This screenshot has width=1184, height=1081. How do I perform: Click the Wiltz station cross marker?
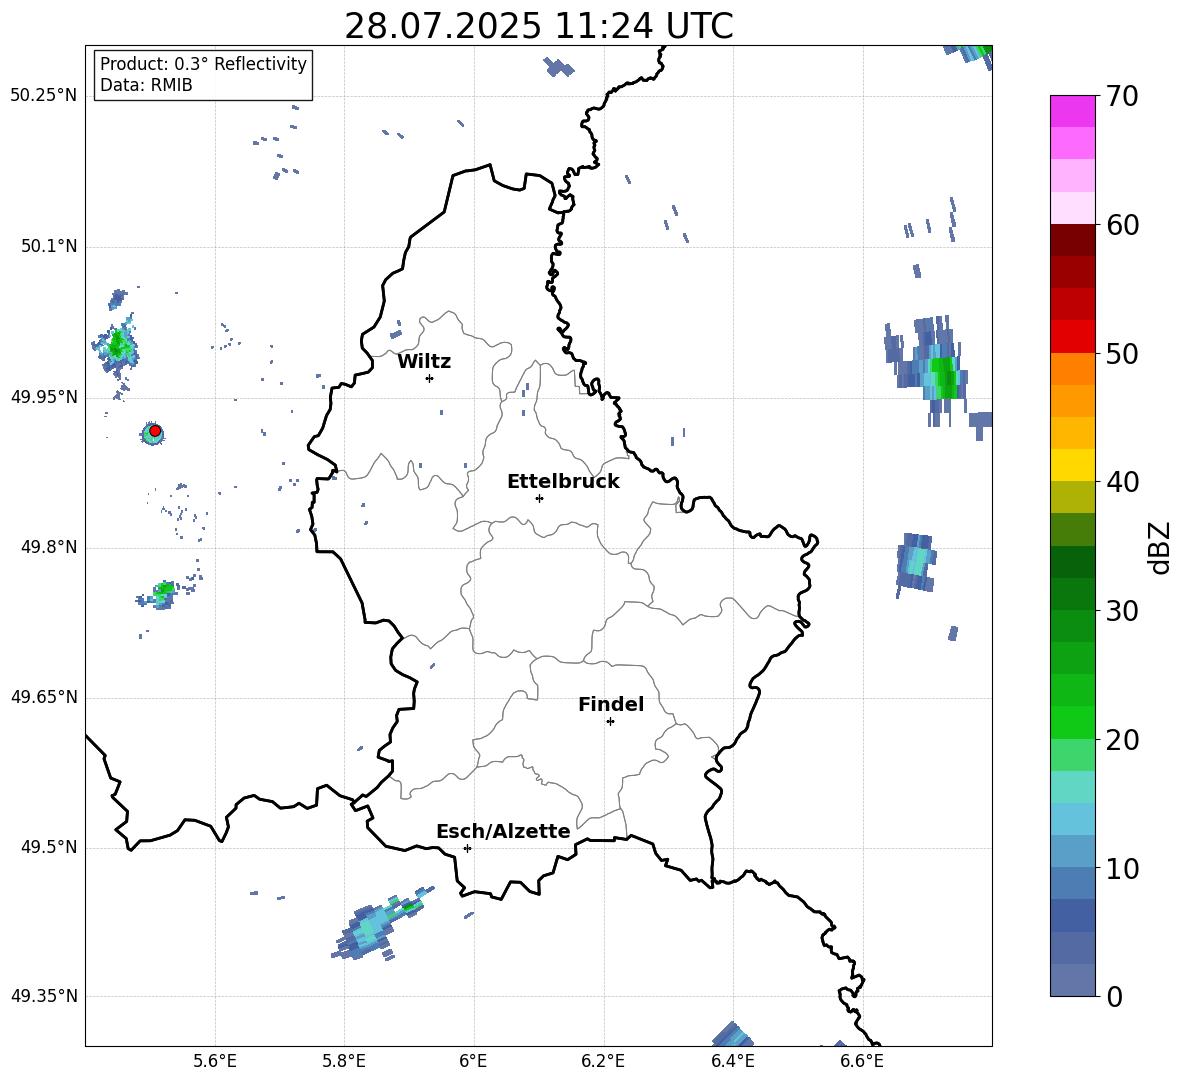pyautogui.click(x=430, y=378)
